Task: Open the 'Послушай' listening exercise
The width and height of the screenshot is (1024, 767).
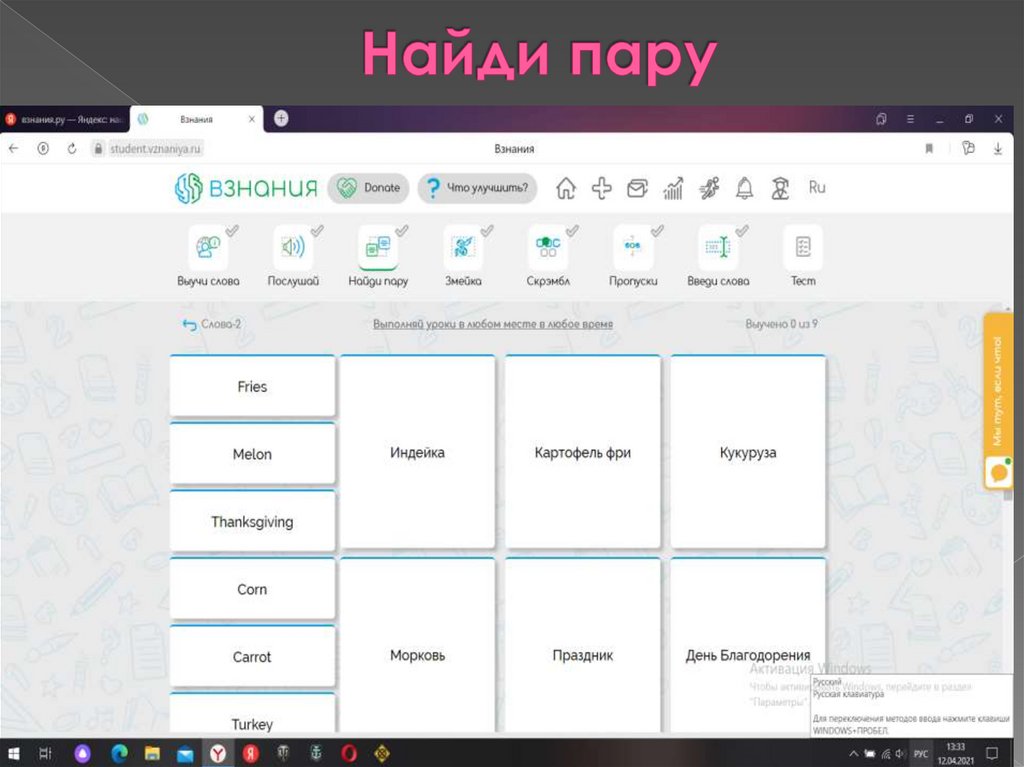Action: tap(293, 257)
